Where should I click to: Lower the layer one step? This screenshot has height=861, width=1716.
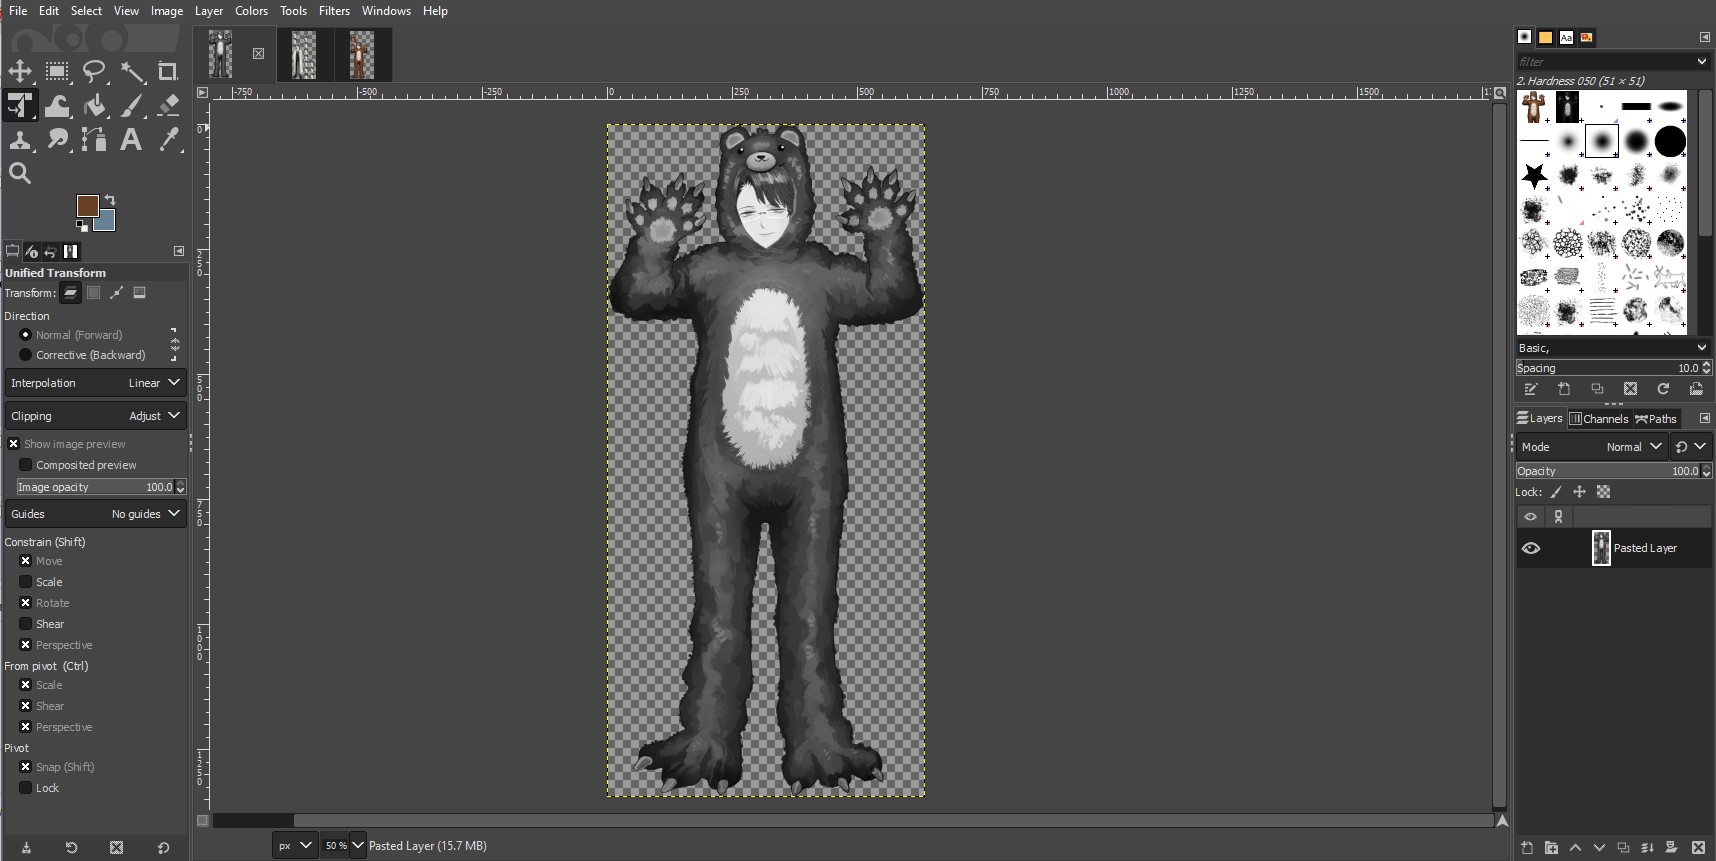[1599, 848]
